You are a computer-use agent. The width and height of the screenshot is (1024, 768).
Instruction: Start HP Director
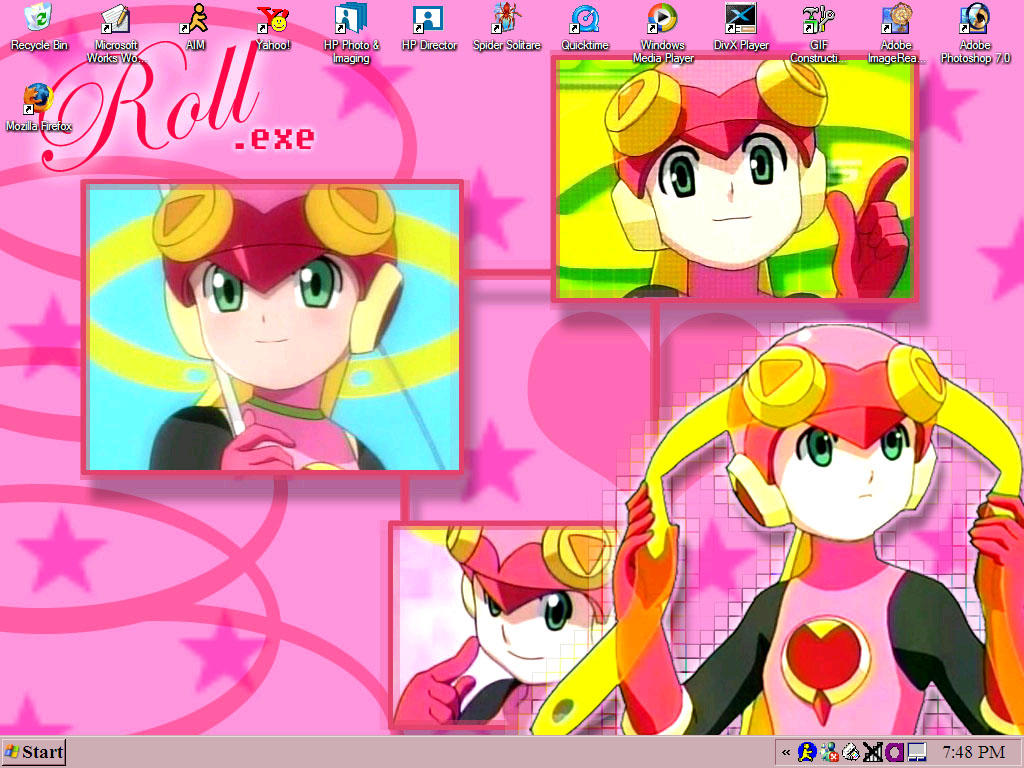[430, 18]
